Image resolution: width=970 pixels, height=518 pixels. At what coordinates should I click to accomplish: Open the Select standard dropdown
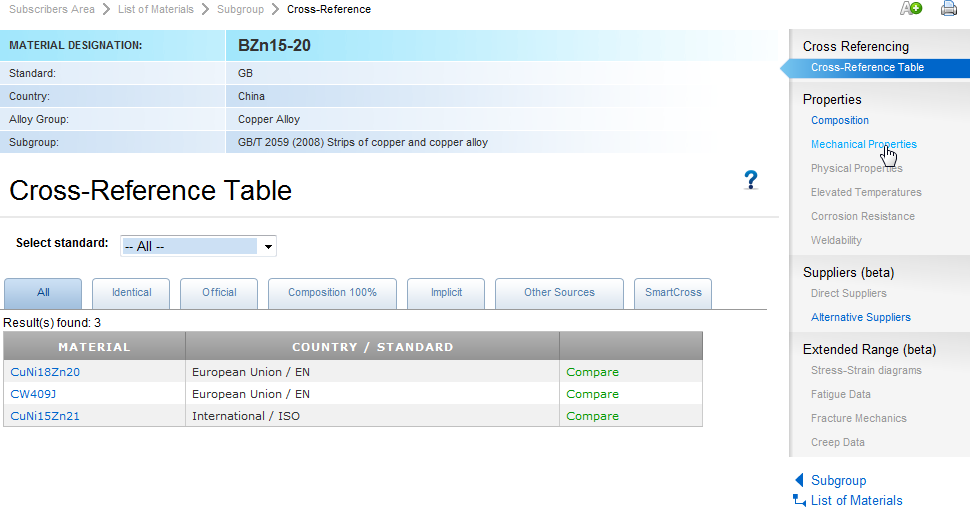[x=198, y=246]
